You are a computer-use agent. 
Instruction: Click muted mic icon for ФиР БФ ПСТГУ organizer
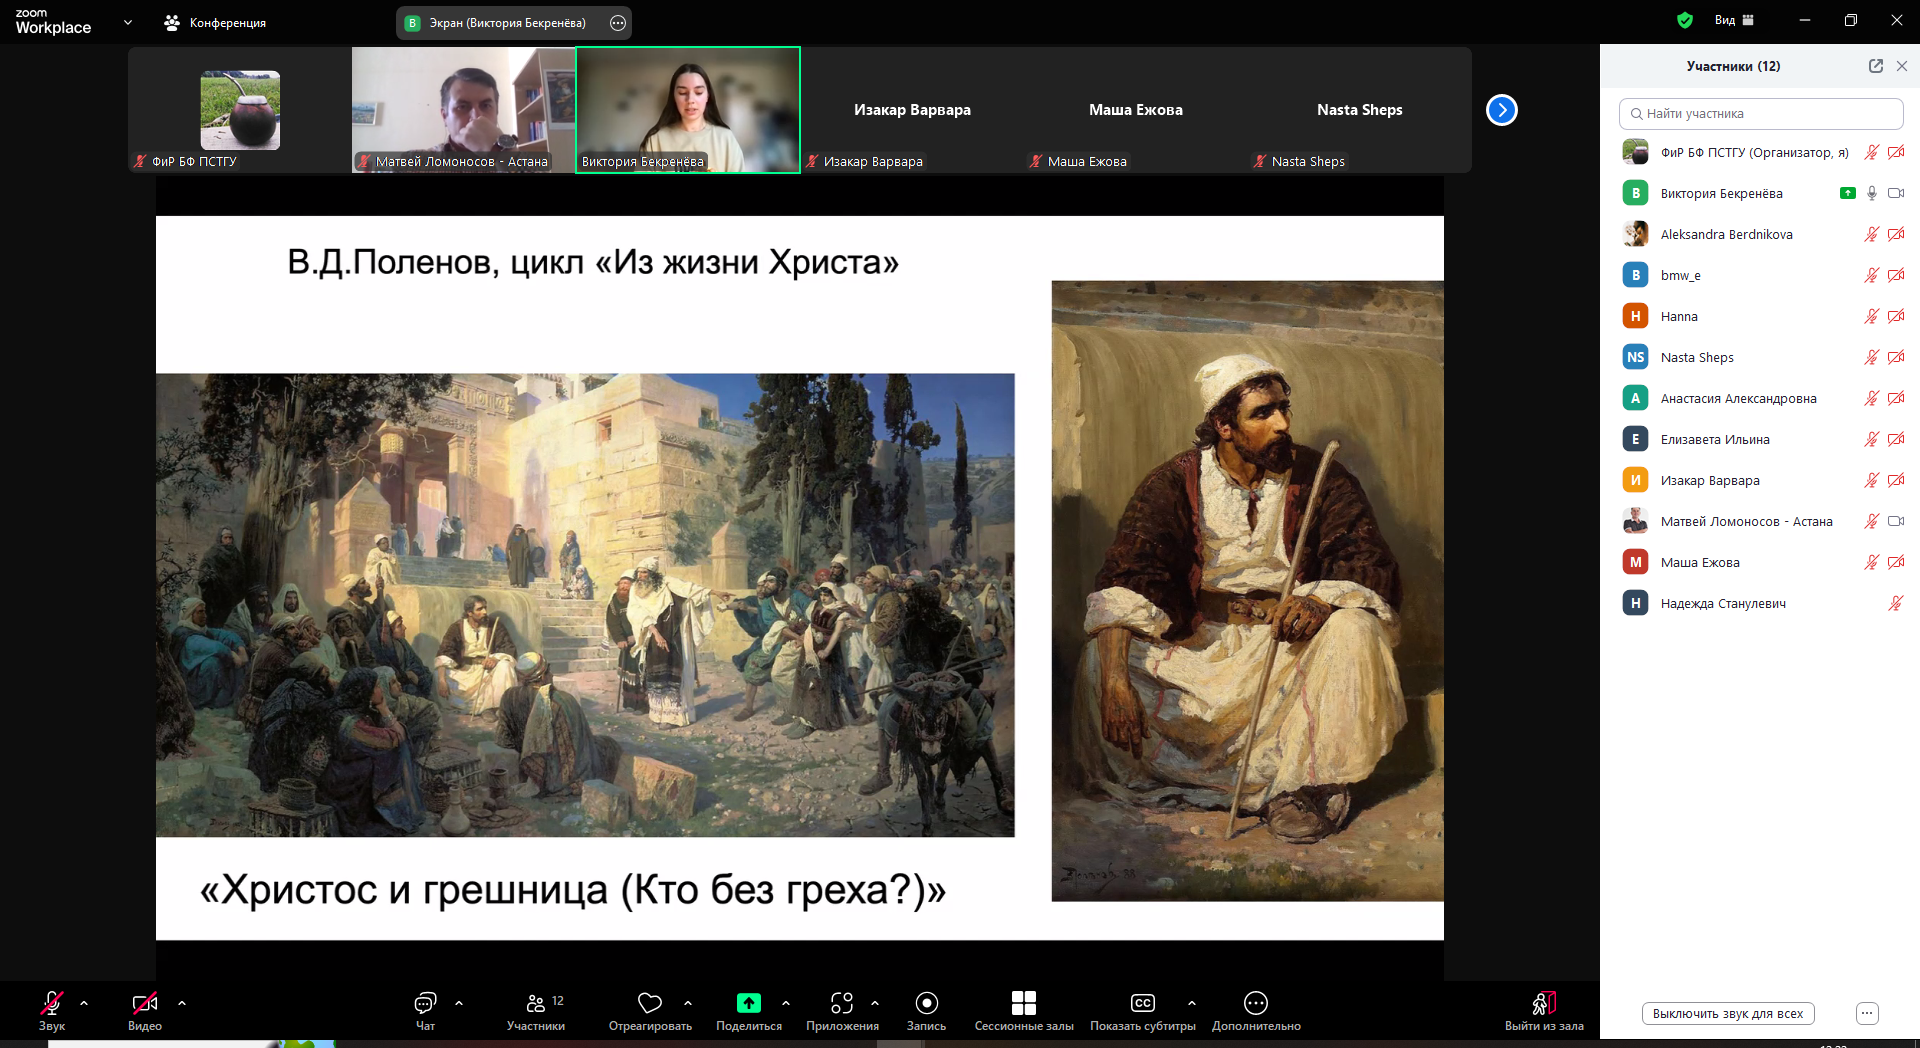click(1872, 152)
